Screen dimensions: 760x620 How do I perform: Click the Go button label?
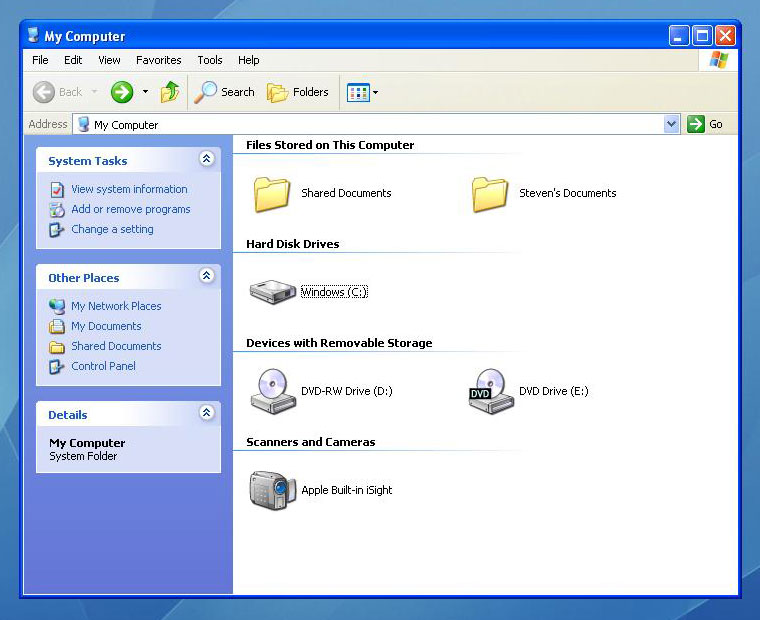pyautogui.click(x=716, y=125)
